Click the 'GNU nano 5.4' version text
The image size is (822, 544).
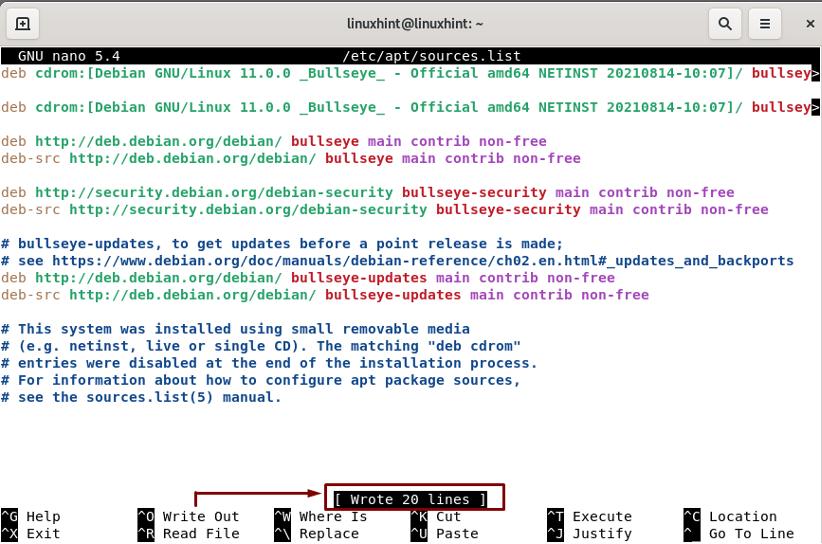(69, 56)
